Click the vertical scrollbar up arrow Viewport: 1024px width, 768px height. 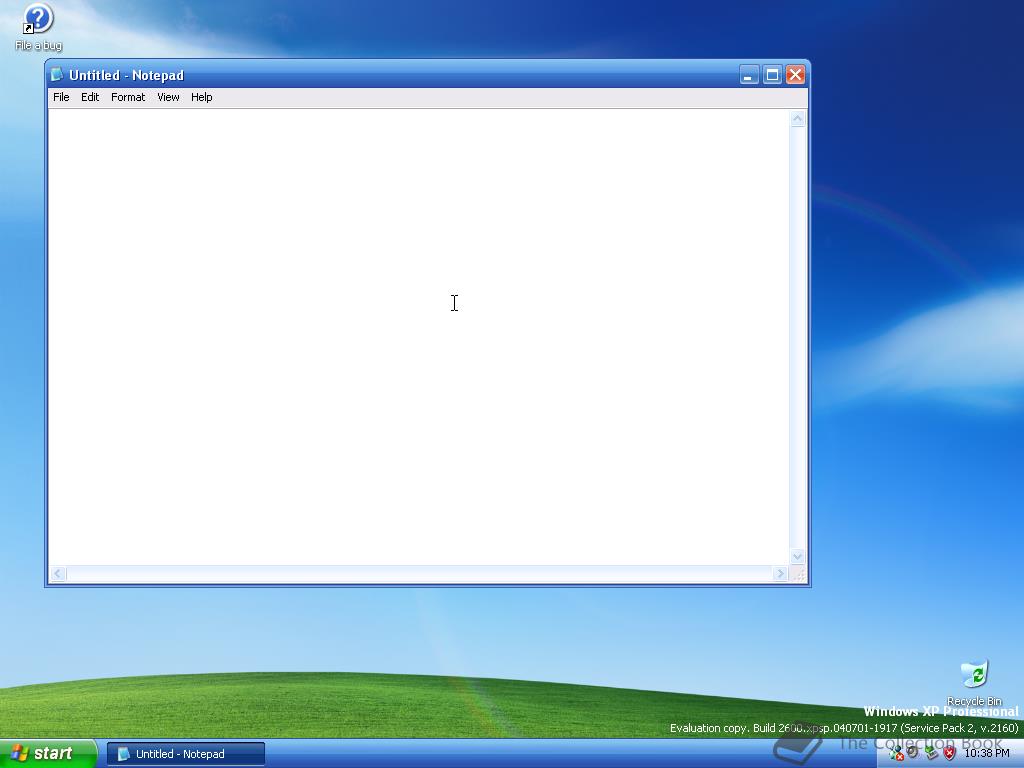click(x=797, y=119)
